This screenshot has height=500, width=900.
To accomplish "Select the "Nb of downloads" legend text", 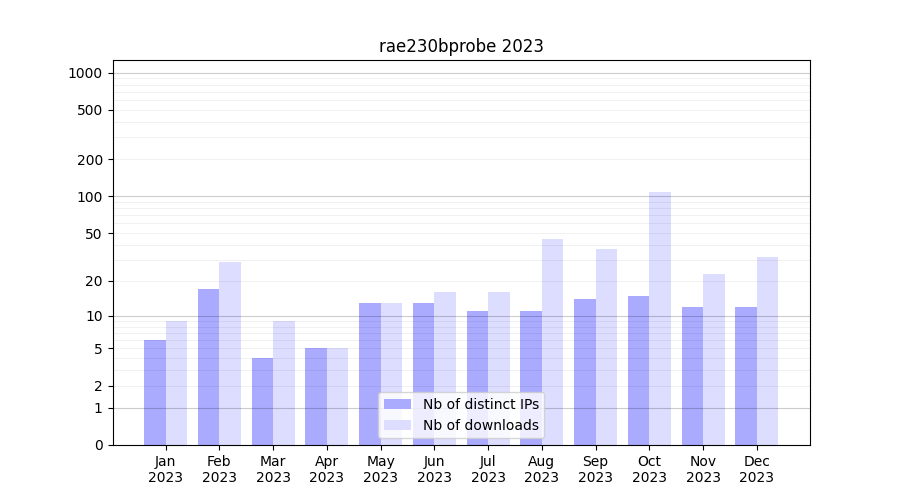I will (480, 425).
